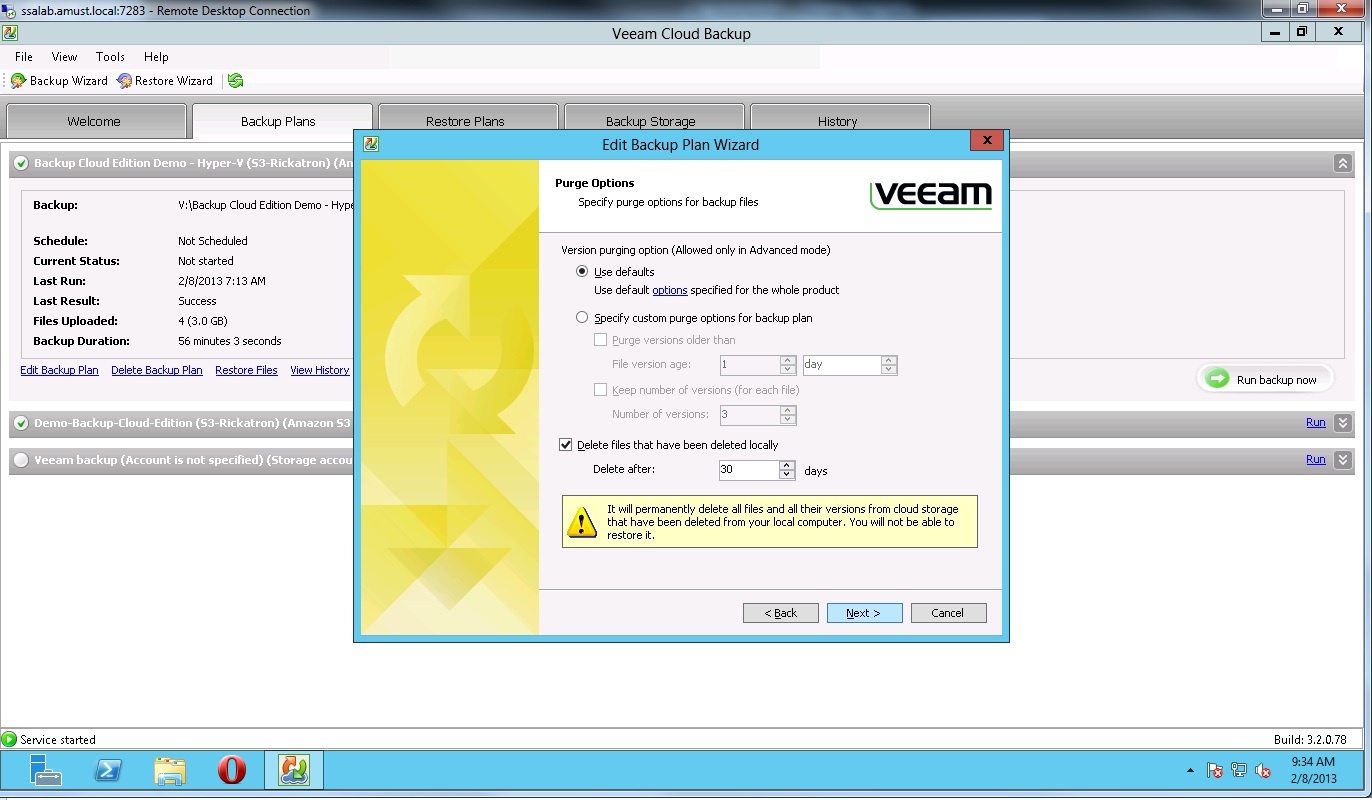
Task: Open Opera browser from the taskbar
Action: click(232, 770)
